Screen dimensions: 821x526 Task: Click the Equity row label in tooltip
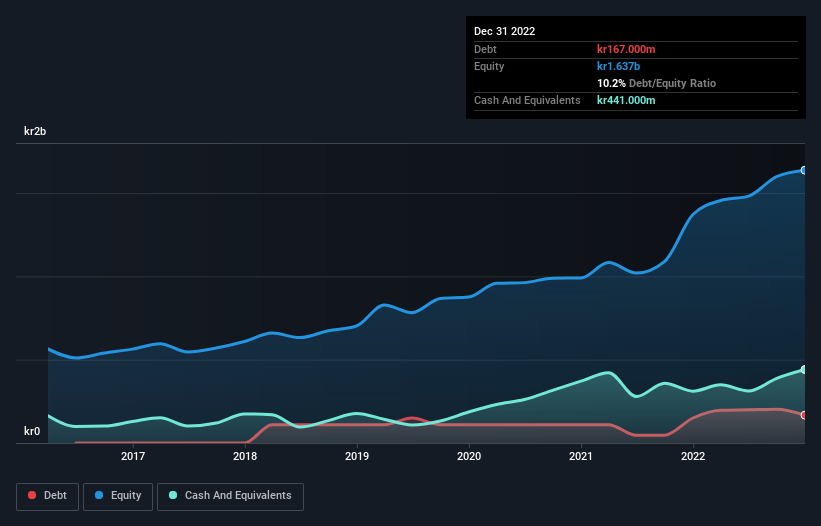(489, 66)
